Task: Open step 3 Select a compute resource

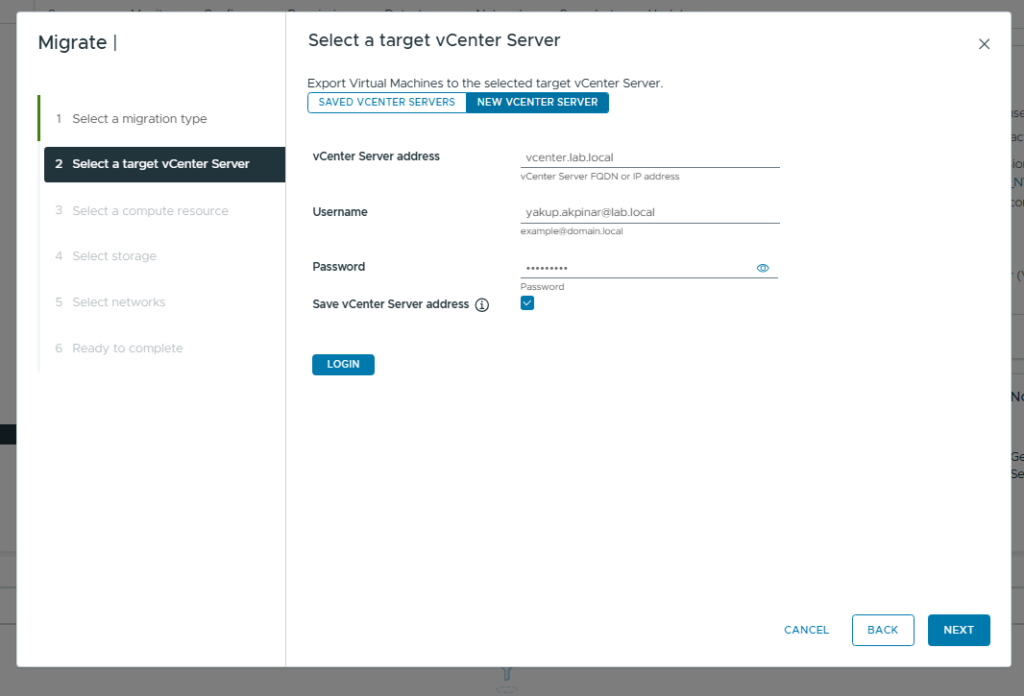Action: click(150, 211)
